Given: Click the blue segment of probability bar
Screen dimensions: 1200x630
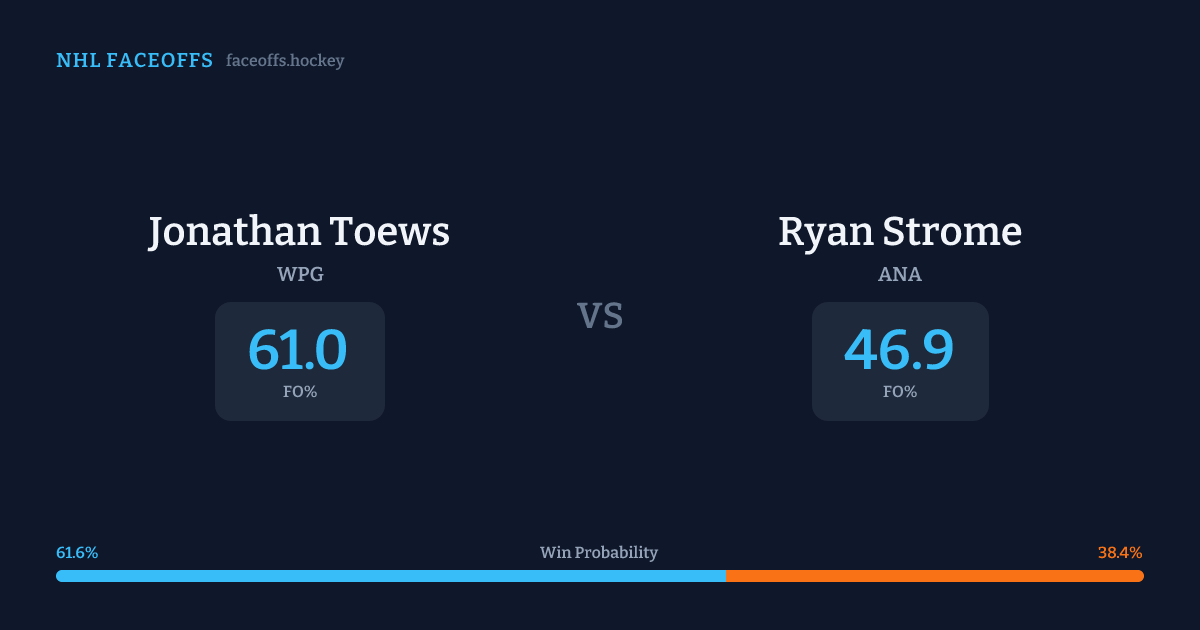Looking at the screenshot, I should click(x=390, y=576).
